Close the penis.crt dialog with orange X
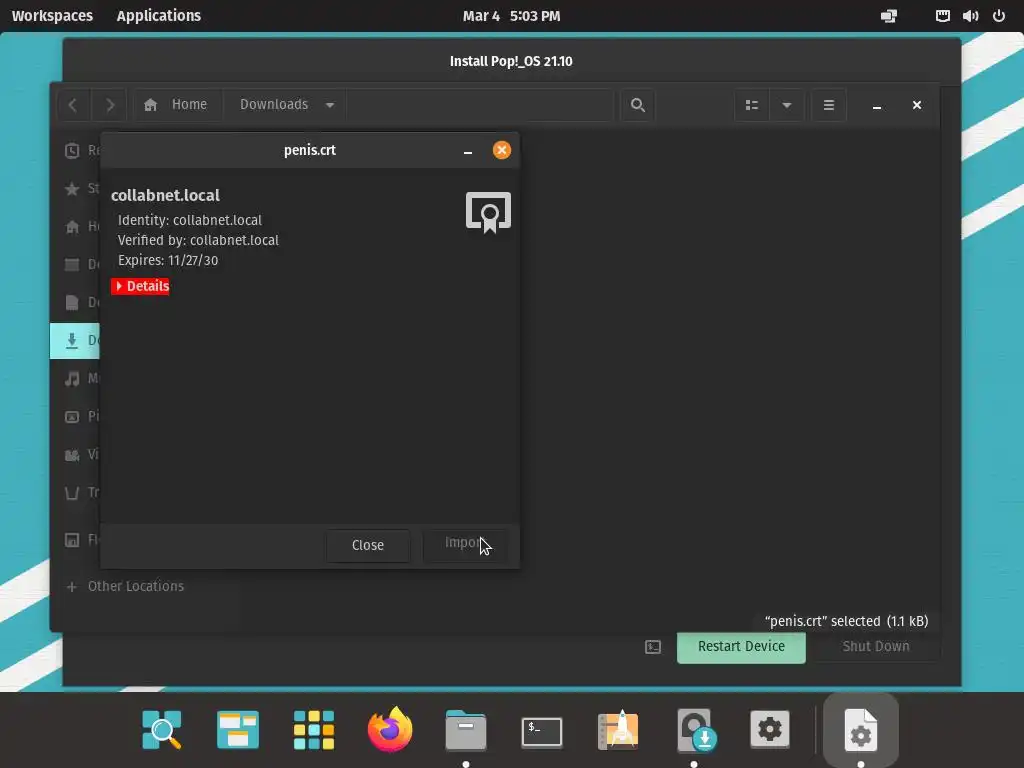1024x768 pixels. coord(502,150)
